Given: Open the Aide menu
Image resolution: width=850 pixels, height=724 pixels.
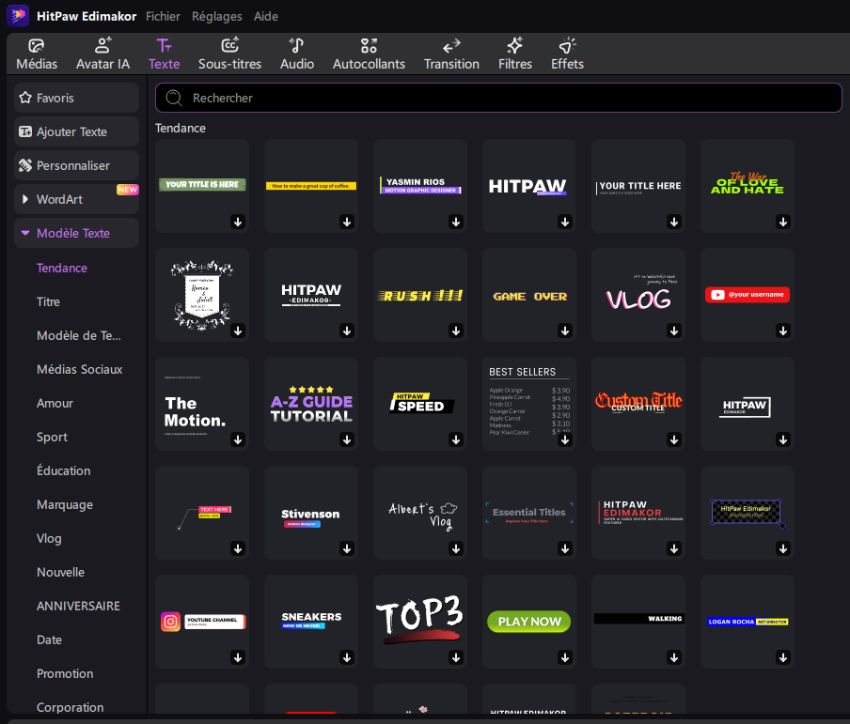Looking at the screenshot, I should tap(266, 16).
